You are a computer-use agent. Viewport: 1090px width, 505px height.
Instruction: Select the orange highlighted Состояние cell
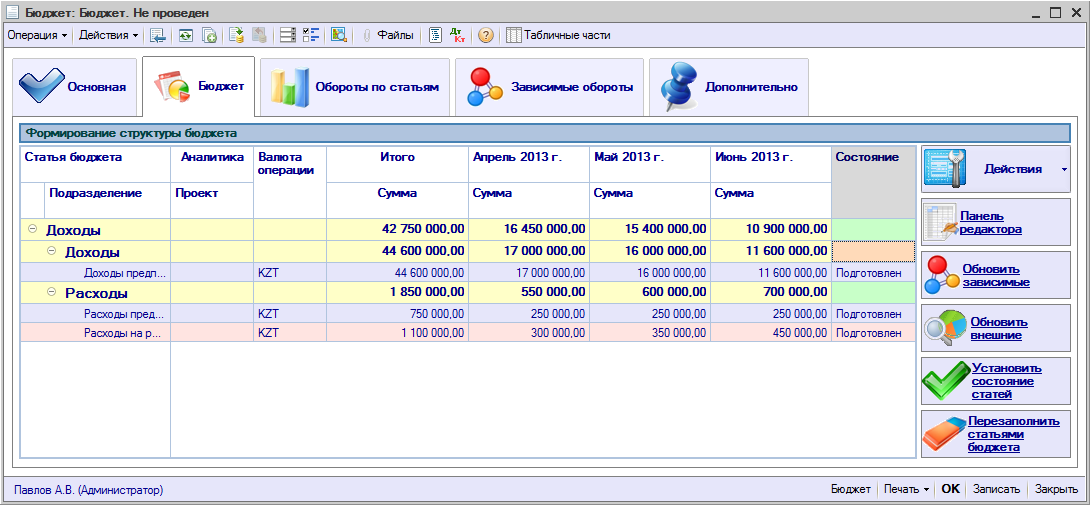pyautogui.click(x=873, y=251)
